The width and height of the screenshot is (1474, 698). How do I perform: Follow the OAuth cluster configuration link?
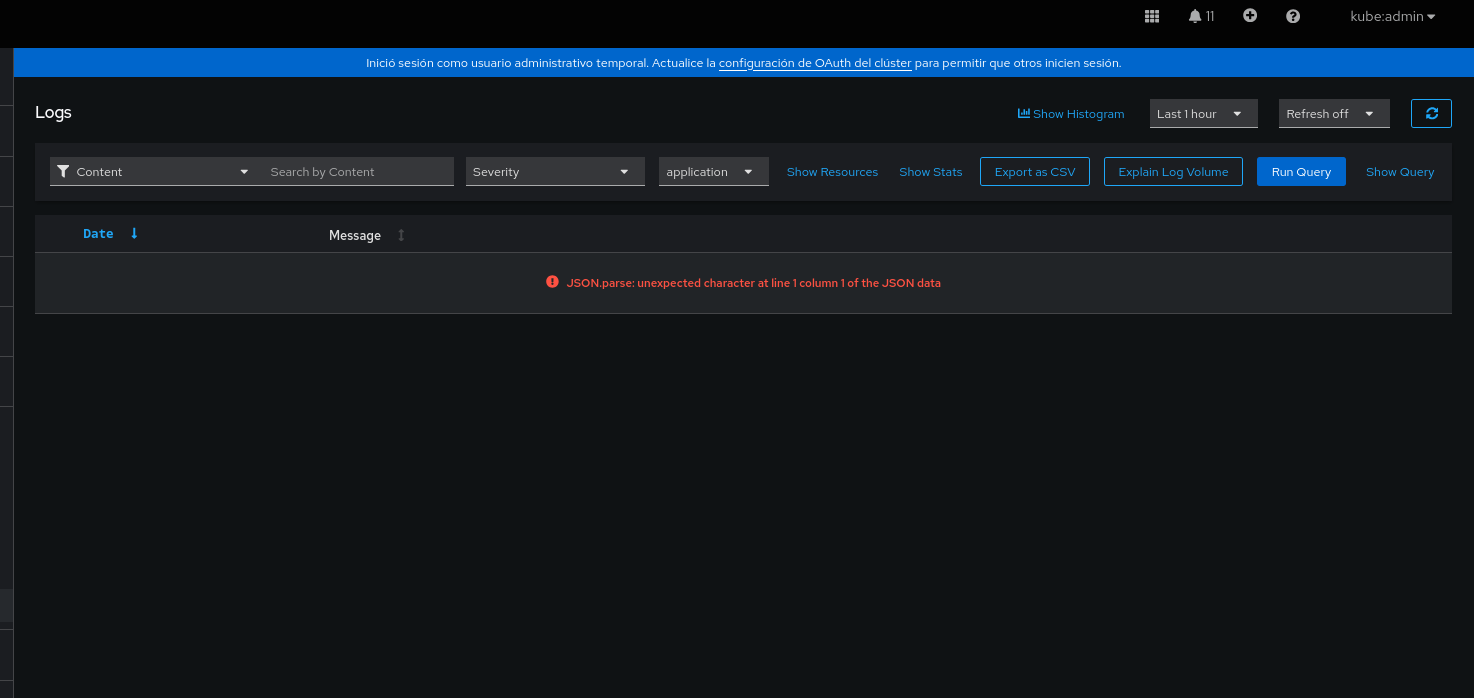click(x=815, y=63)
